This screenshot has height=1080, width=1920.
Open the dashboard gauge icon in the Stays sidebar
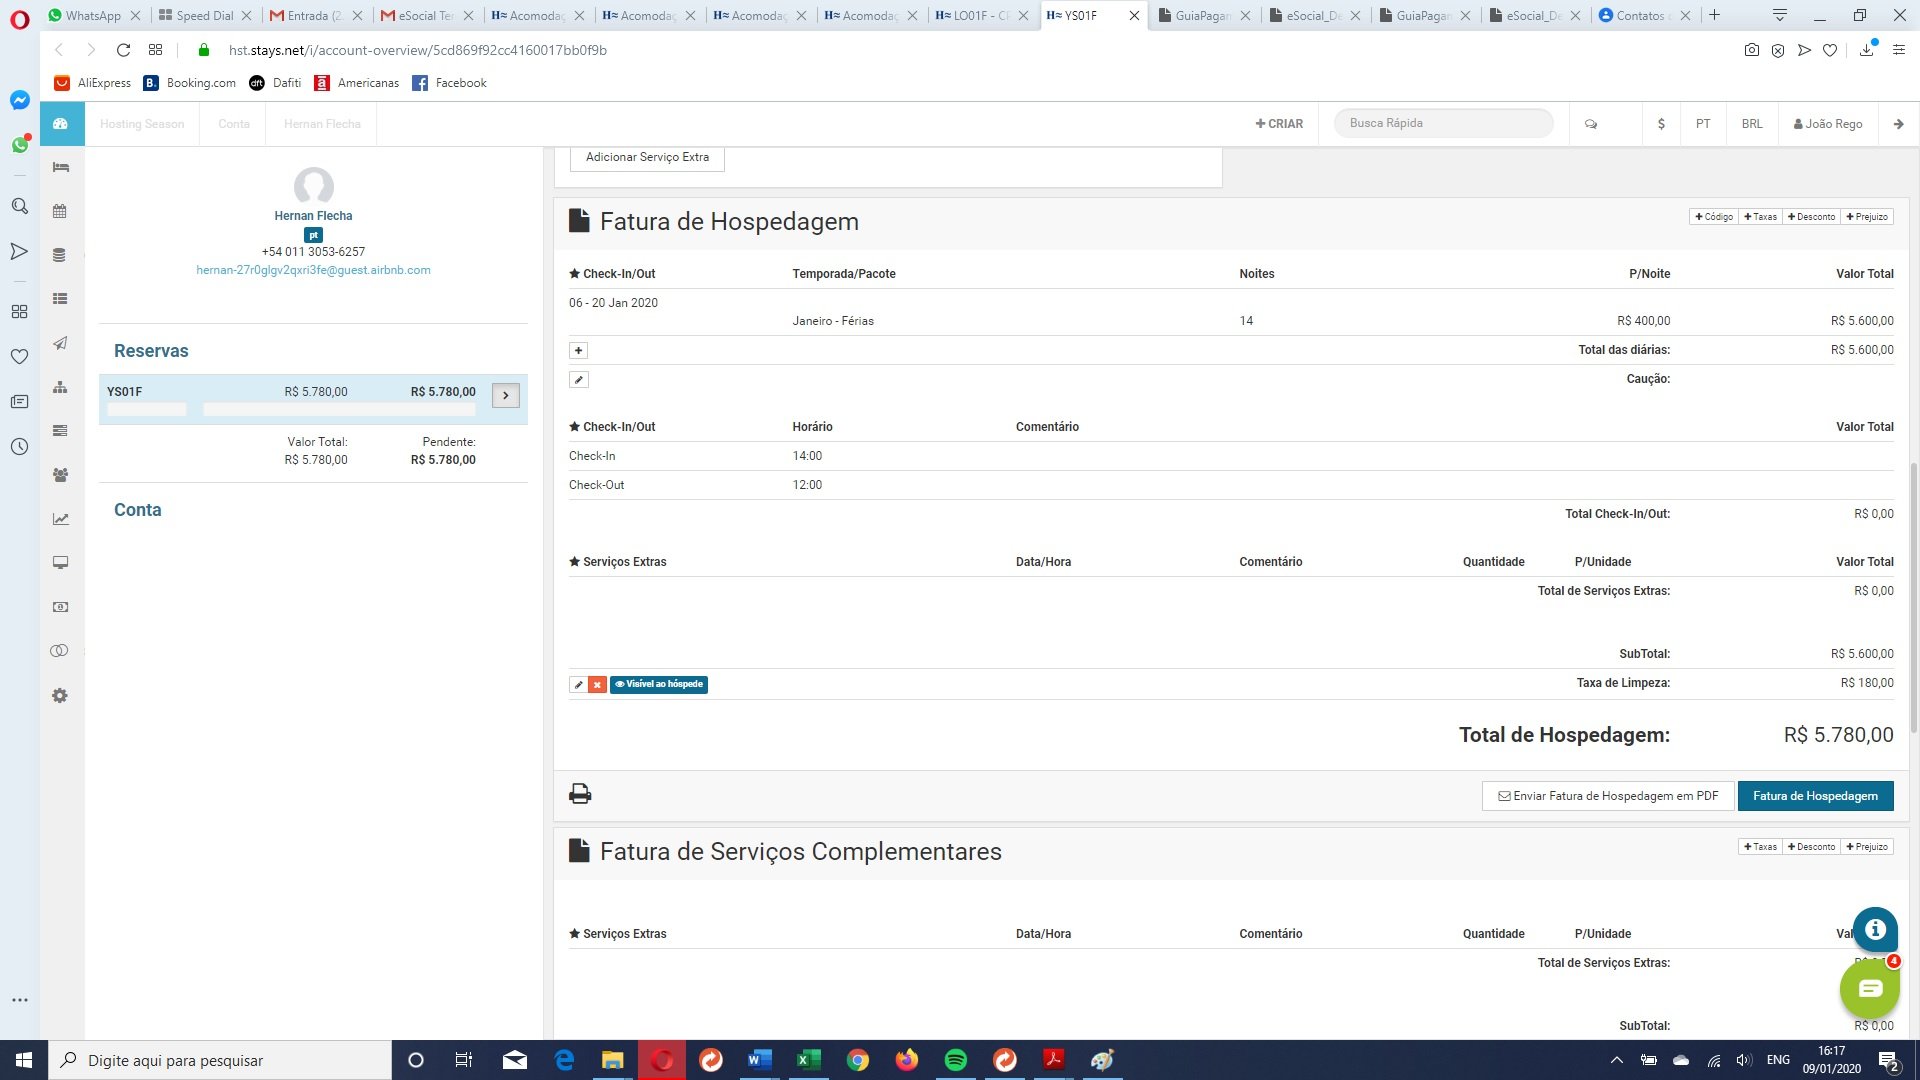pos(61,124)
